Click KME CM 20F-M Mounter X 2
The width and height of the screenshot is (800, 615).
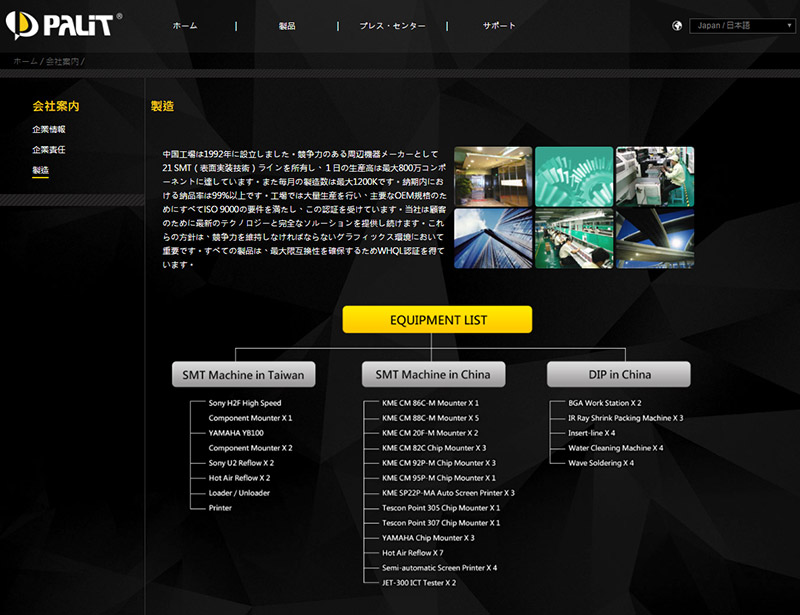[x=430, y=433]
